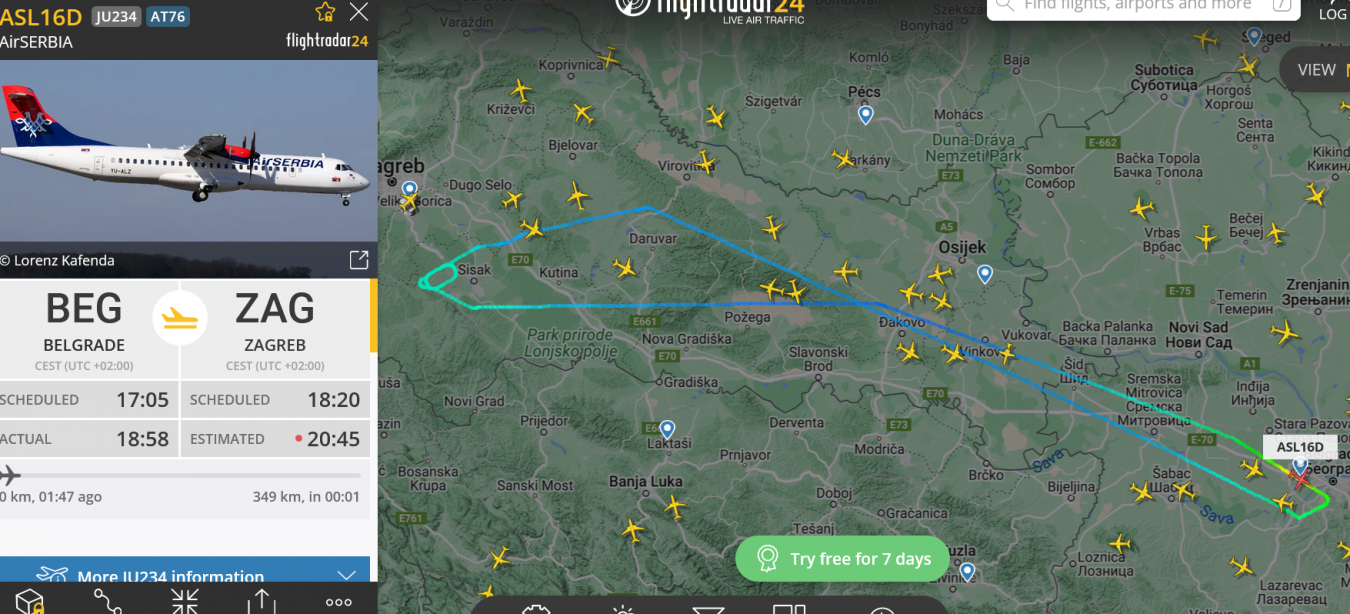
Task: Select the ASL16D aircraft label on map
Action: 1300,447
